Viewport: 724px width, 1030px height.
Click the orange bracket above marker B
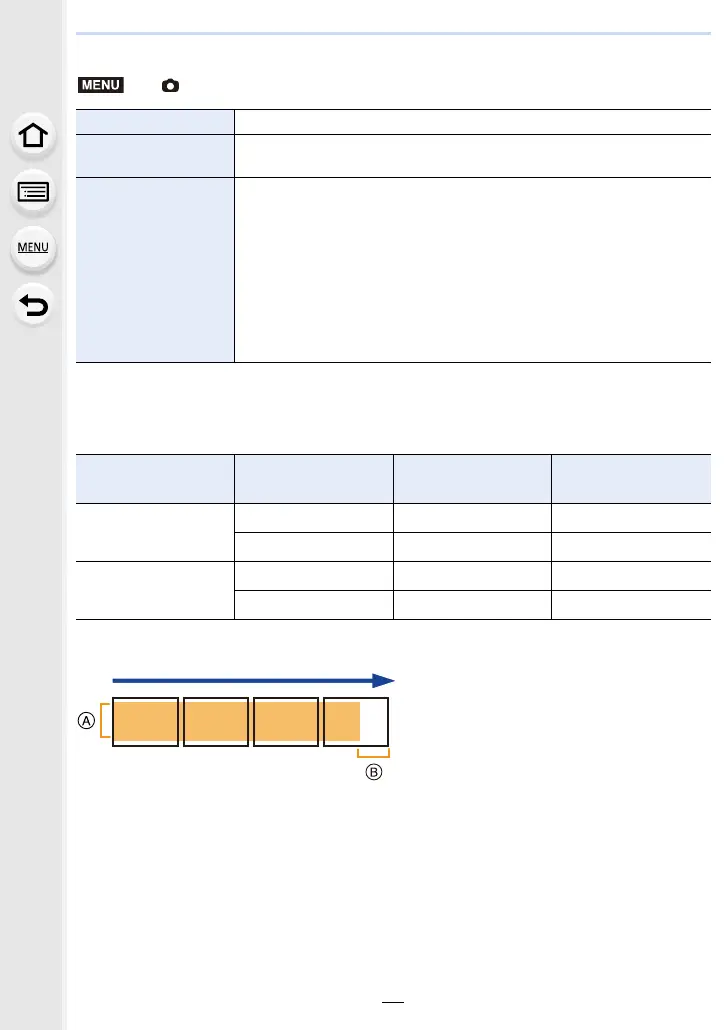point(373,753)
